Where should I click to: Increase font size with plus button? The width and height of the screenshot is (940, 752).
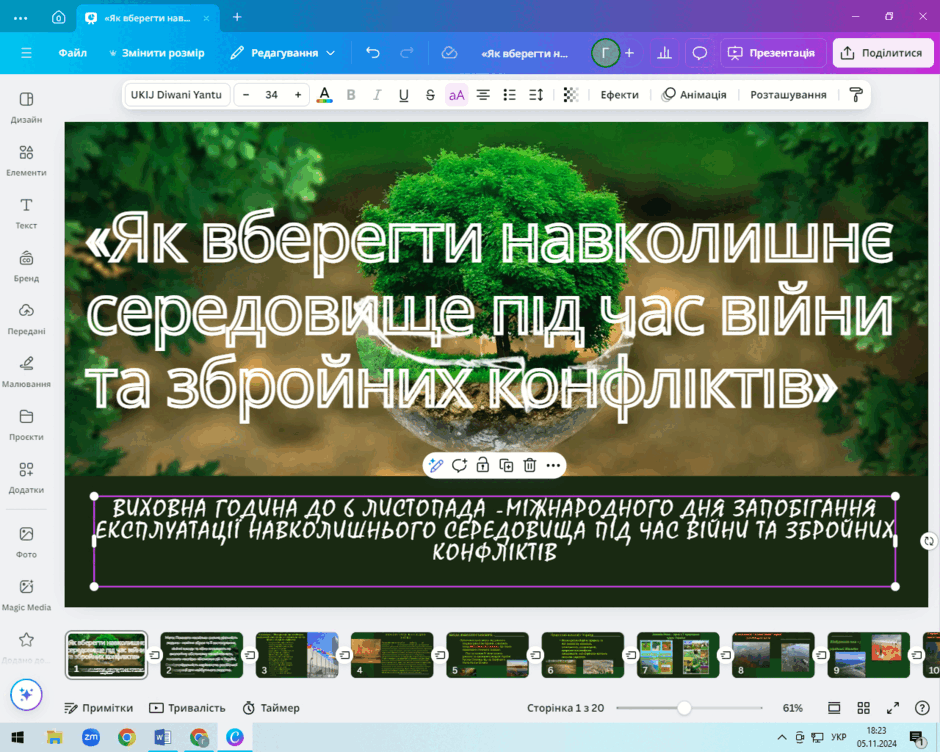tap(298, 95)
